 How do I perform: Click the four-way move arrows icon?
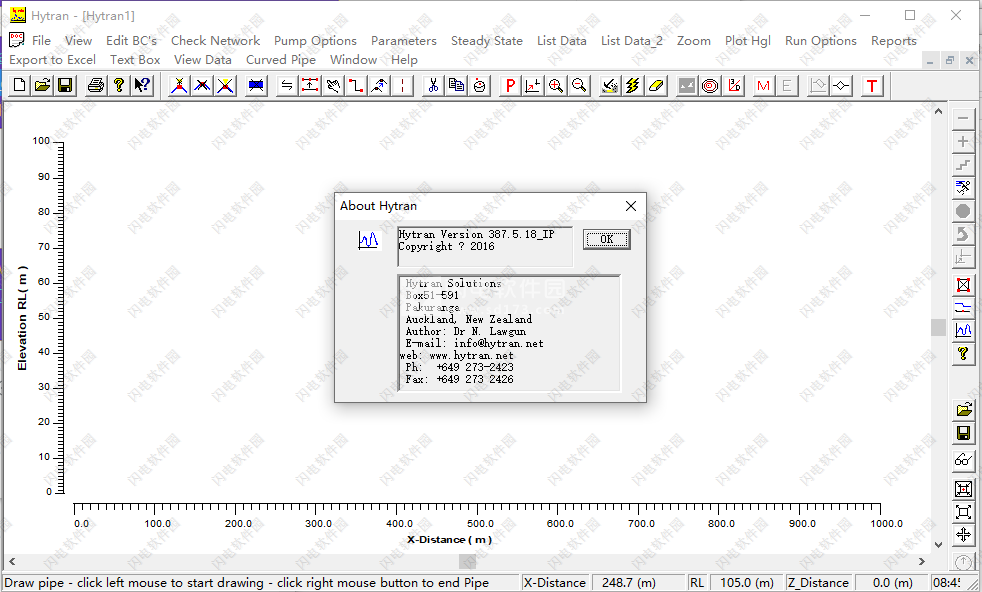[963, 534]
